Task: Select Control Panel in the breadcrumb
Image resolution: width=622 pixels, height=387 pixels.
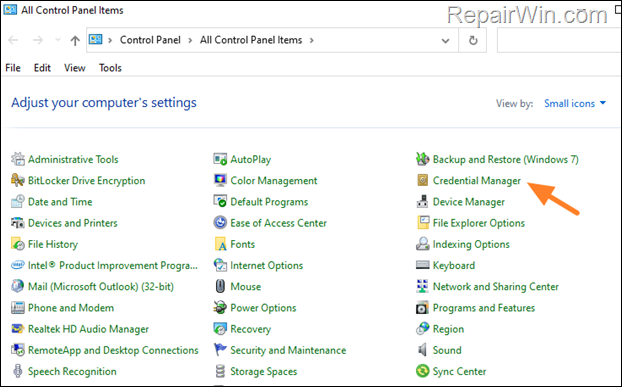Action: coord(150,40)
